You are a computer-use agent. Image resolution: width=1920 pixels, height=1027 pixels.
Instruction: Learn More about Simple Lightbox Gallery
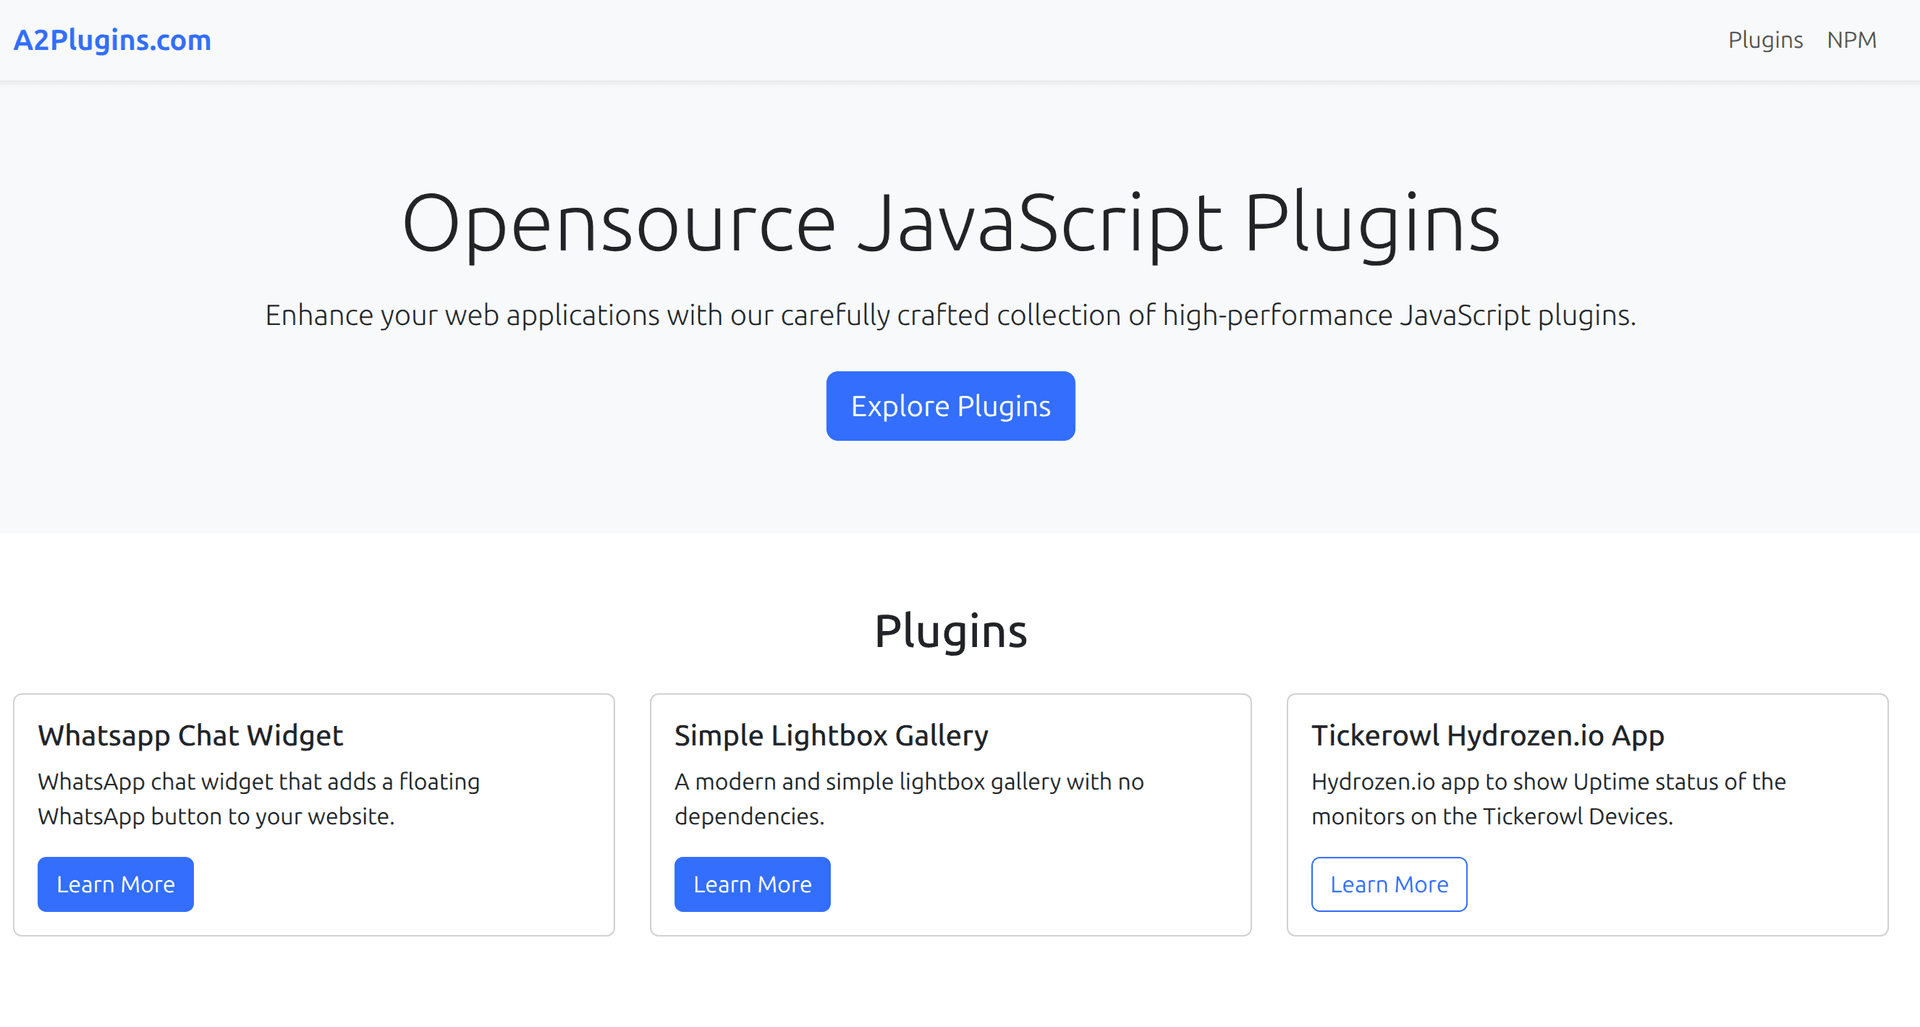752,884
